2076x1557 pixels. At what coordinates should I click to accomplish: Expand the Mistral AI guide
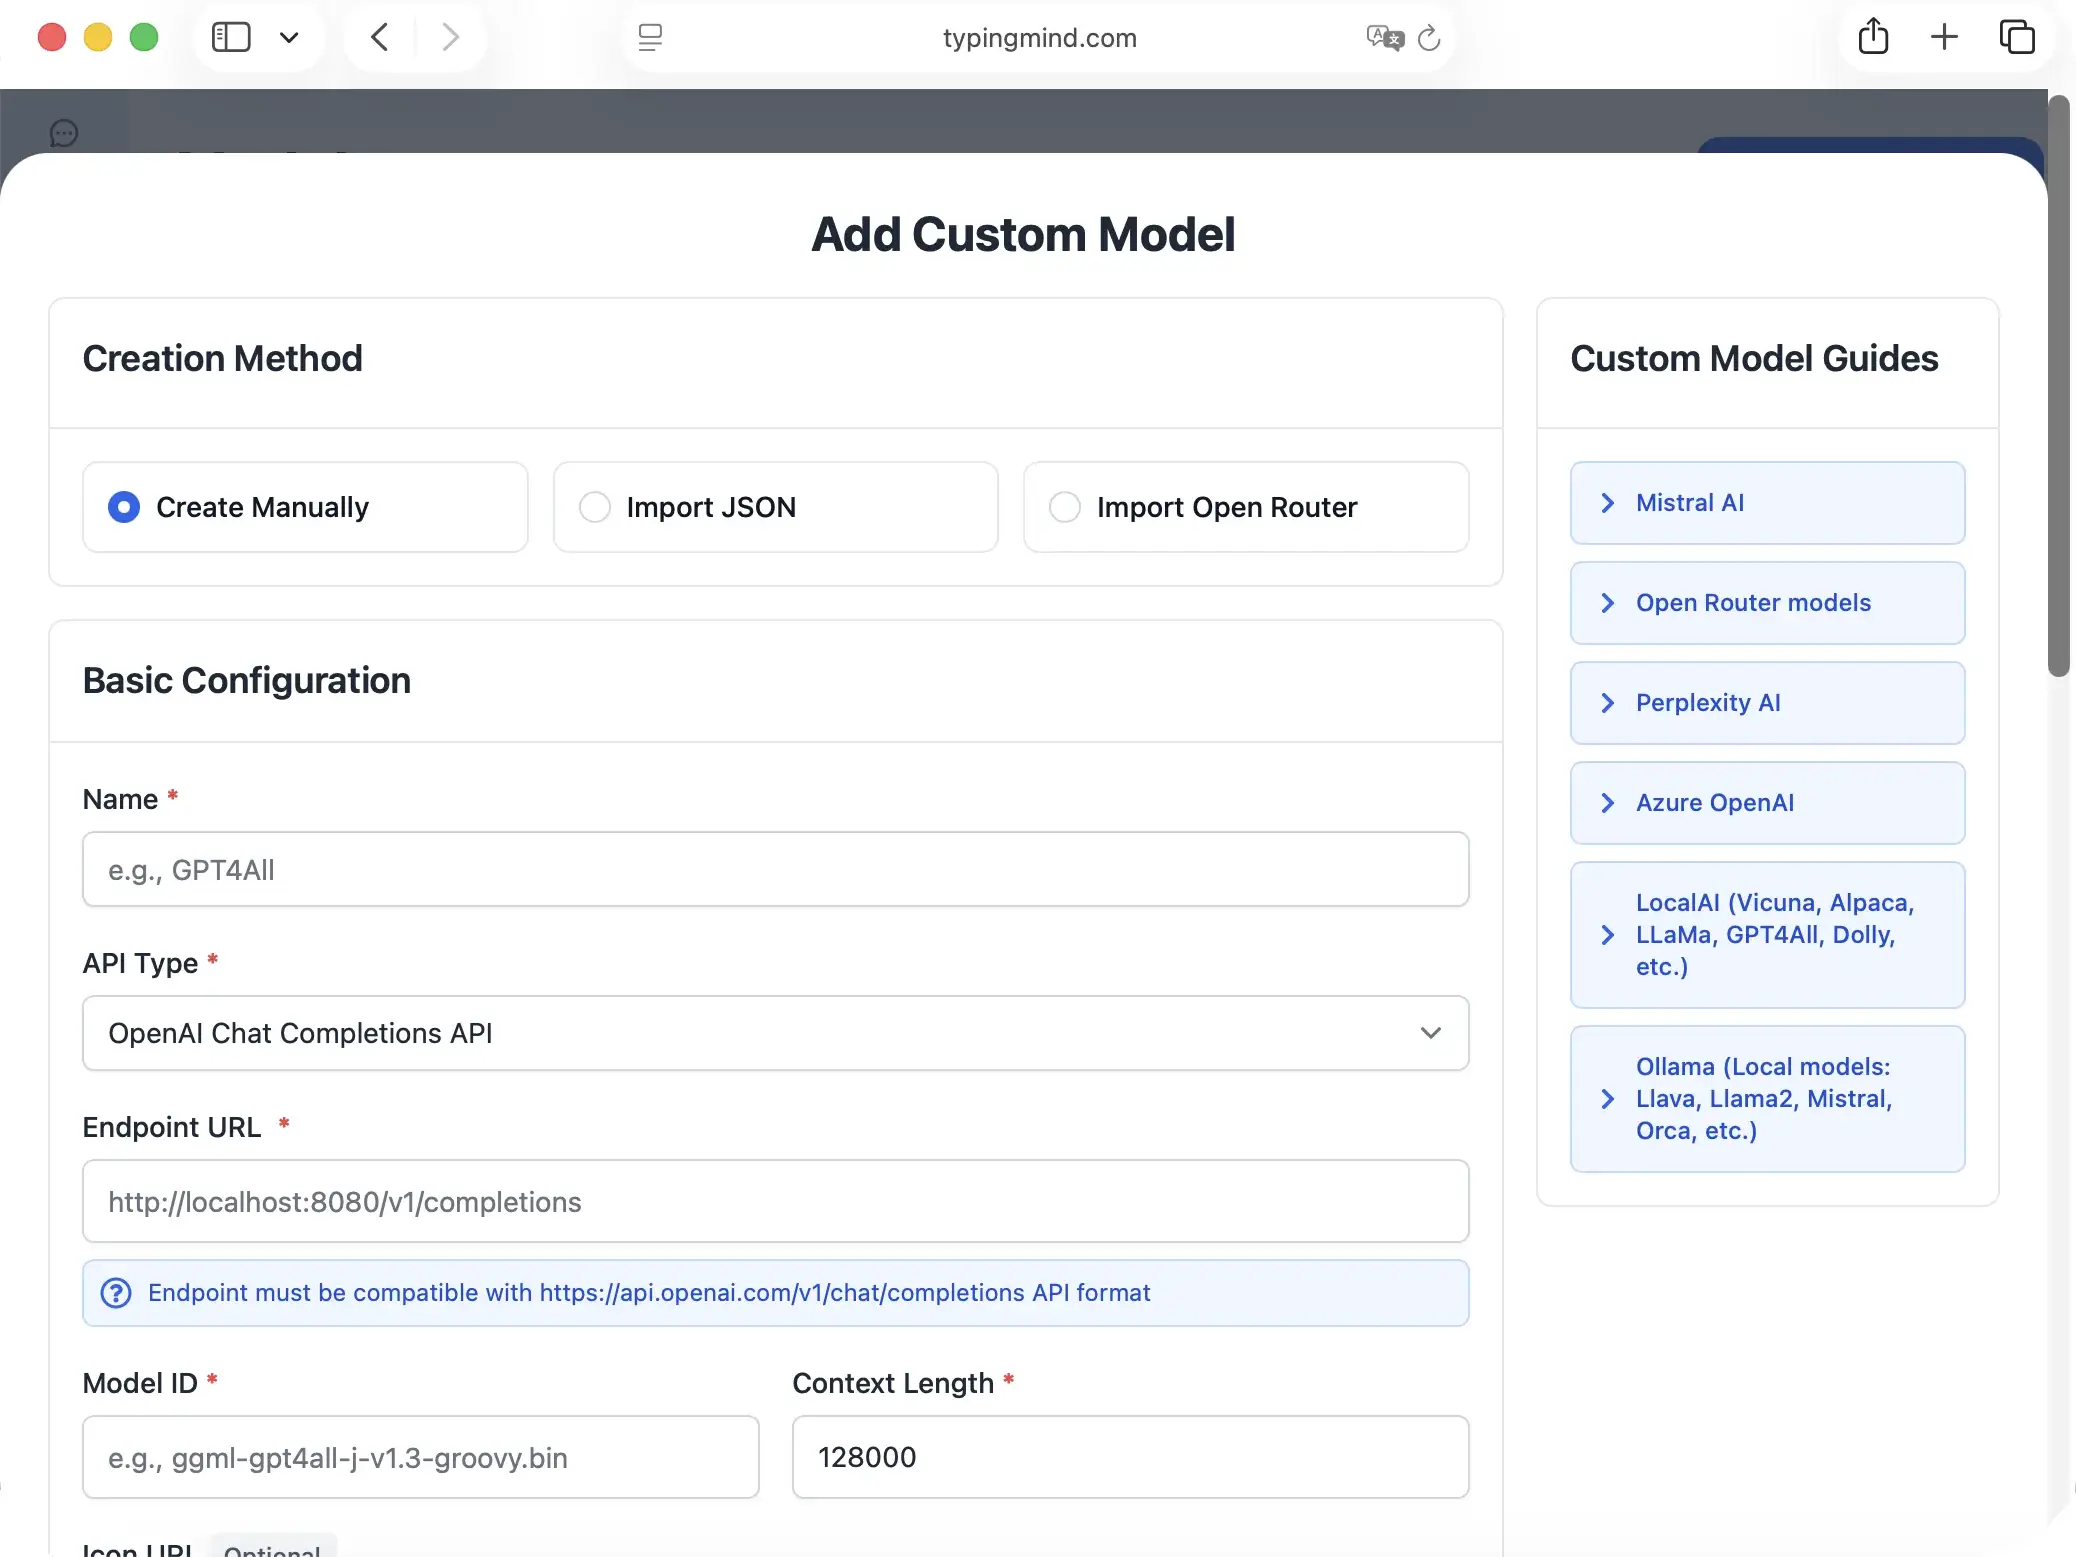[1767, 503]
